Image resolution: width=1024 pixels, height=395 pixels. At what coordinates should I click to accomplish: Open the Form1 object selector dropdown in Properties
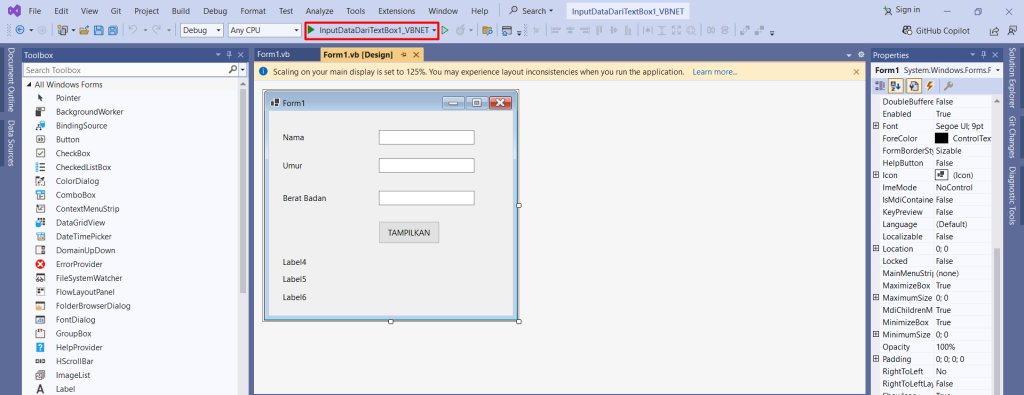coord(998,70)
